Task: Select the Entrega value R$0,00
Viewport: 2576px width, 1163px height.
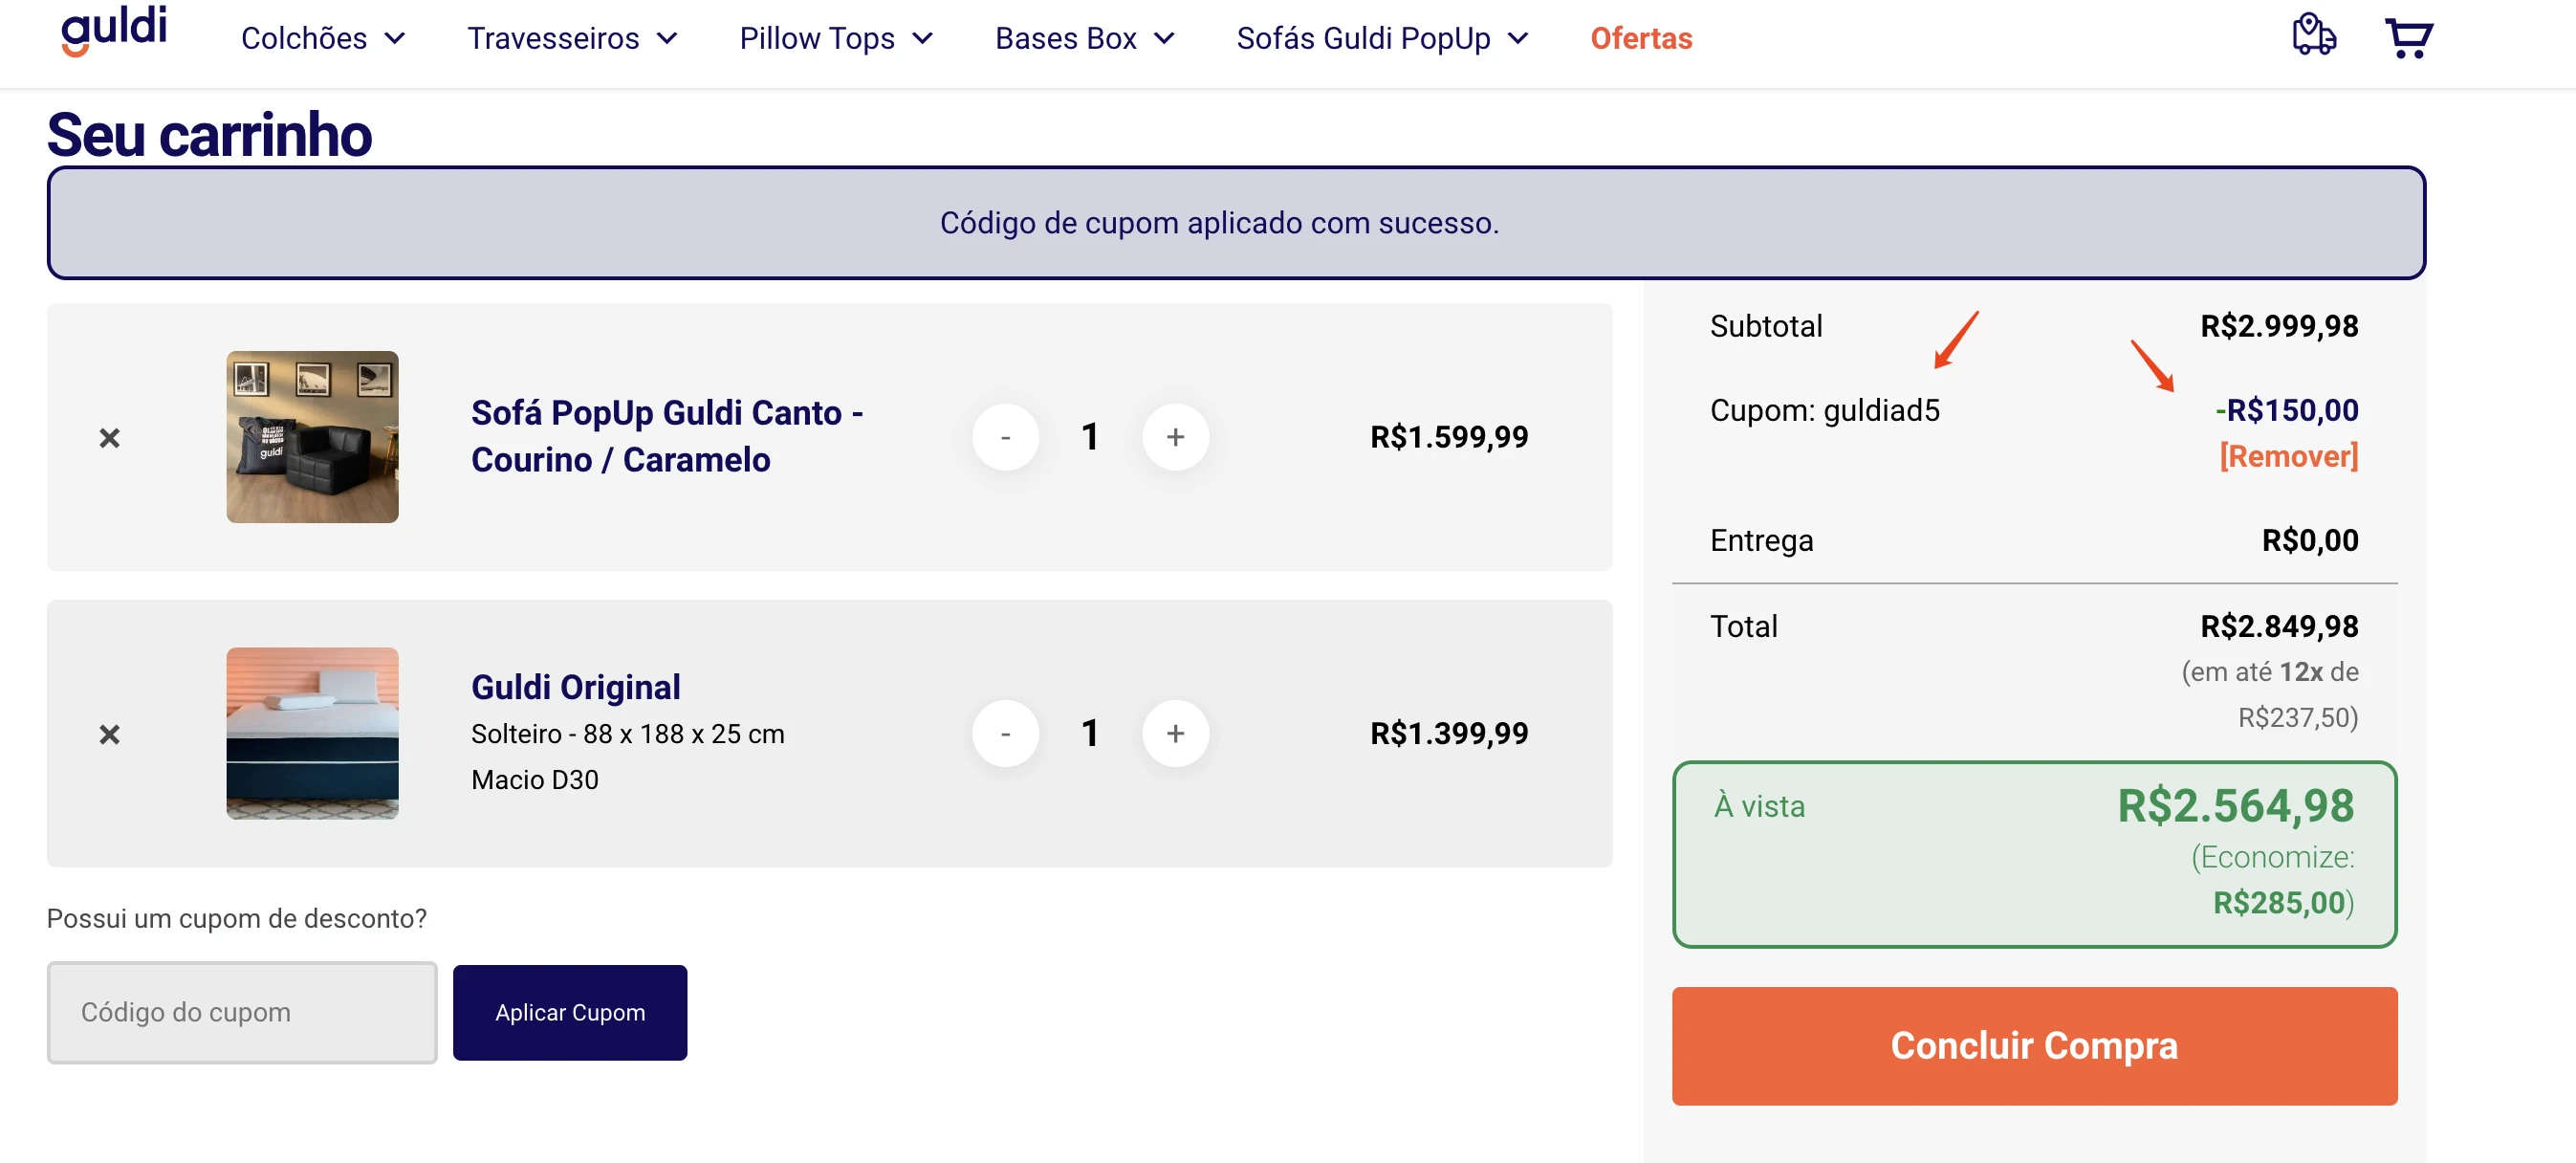Action: [2310, 541]
